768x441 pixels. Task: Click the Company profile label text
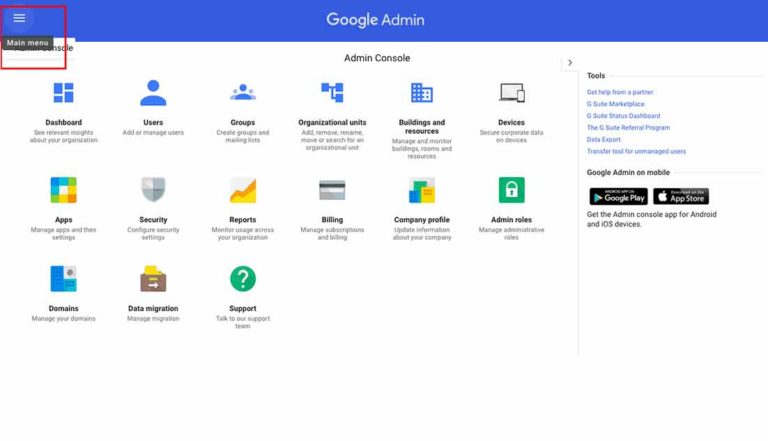pos(422,220)
